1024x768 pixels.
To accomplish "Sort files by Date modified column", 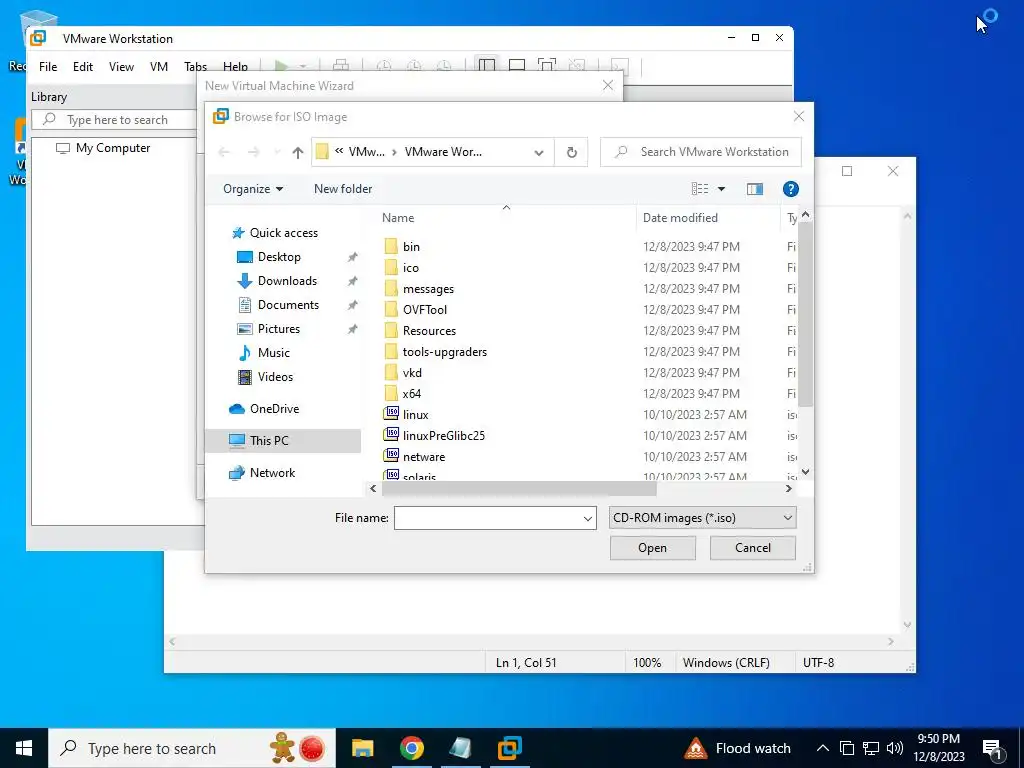I will coord(680,218).
